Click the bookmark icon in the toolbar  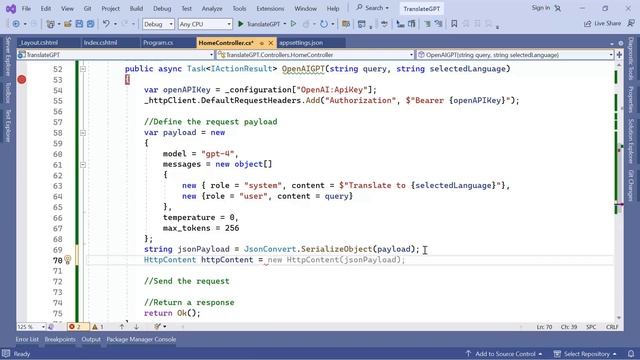(x=454, y=24)
